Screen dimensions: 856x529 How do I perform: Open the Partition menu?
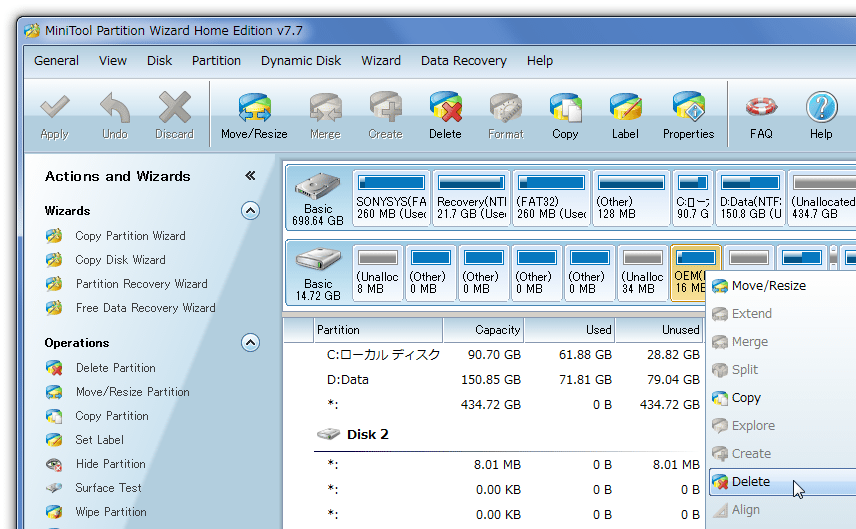(216, 61)
